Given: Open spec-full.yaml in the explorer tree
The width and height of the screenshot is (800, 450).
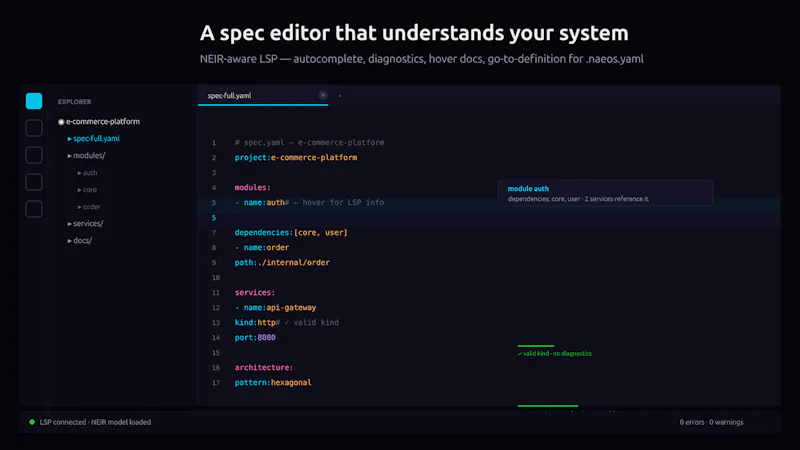Looking at the screenshot, I should pyautogui.click(x=96, y=138).
